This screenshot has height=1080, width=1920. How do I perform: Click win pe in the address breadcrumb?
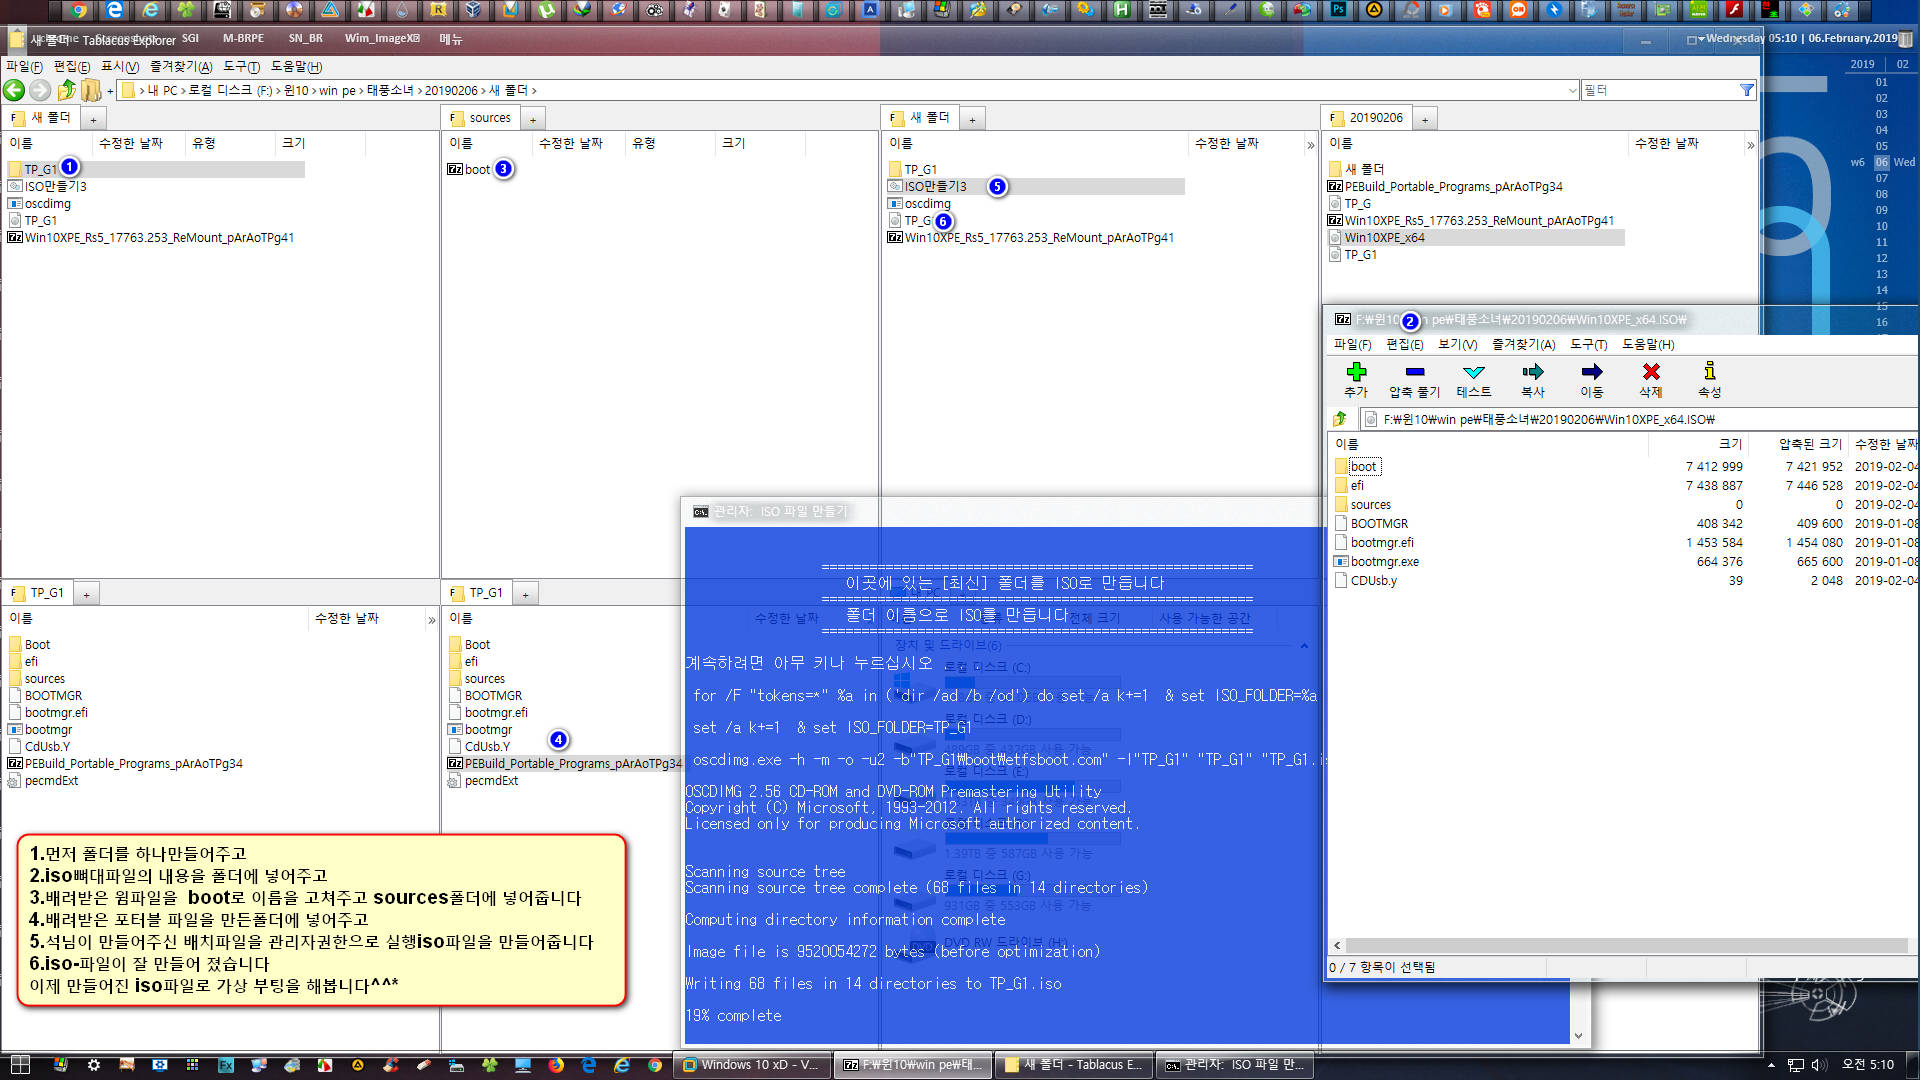tap(338, 91)
